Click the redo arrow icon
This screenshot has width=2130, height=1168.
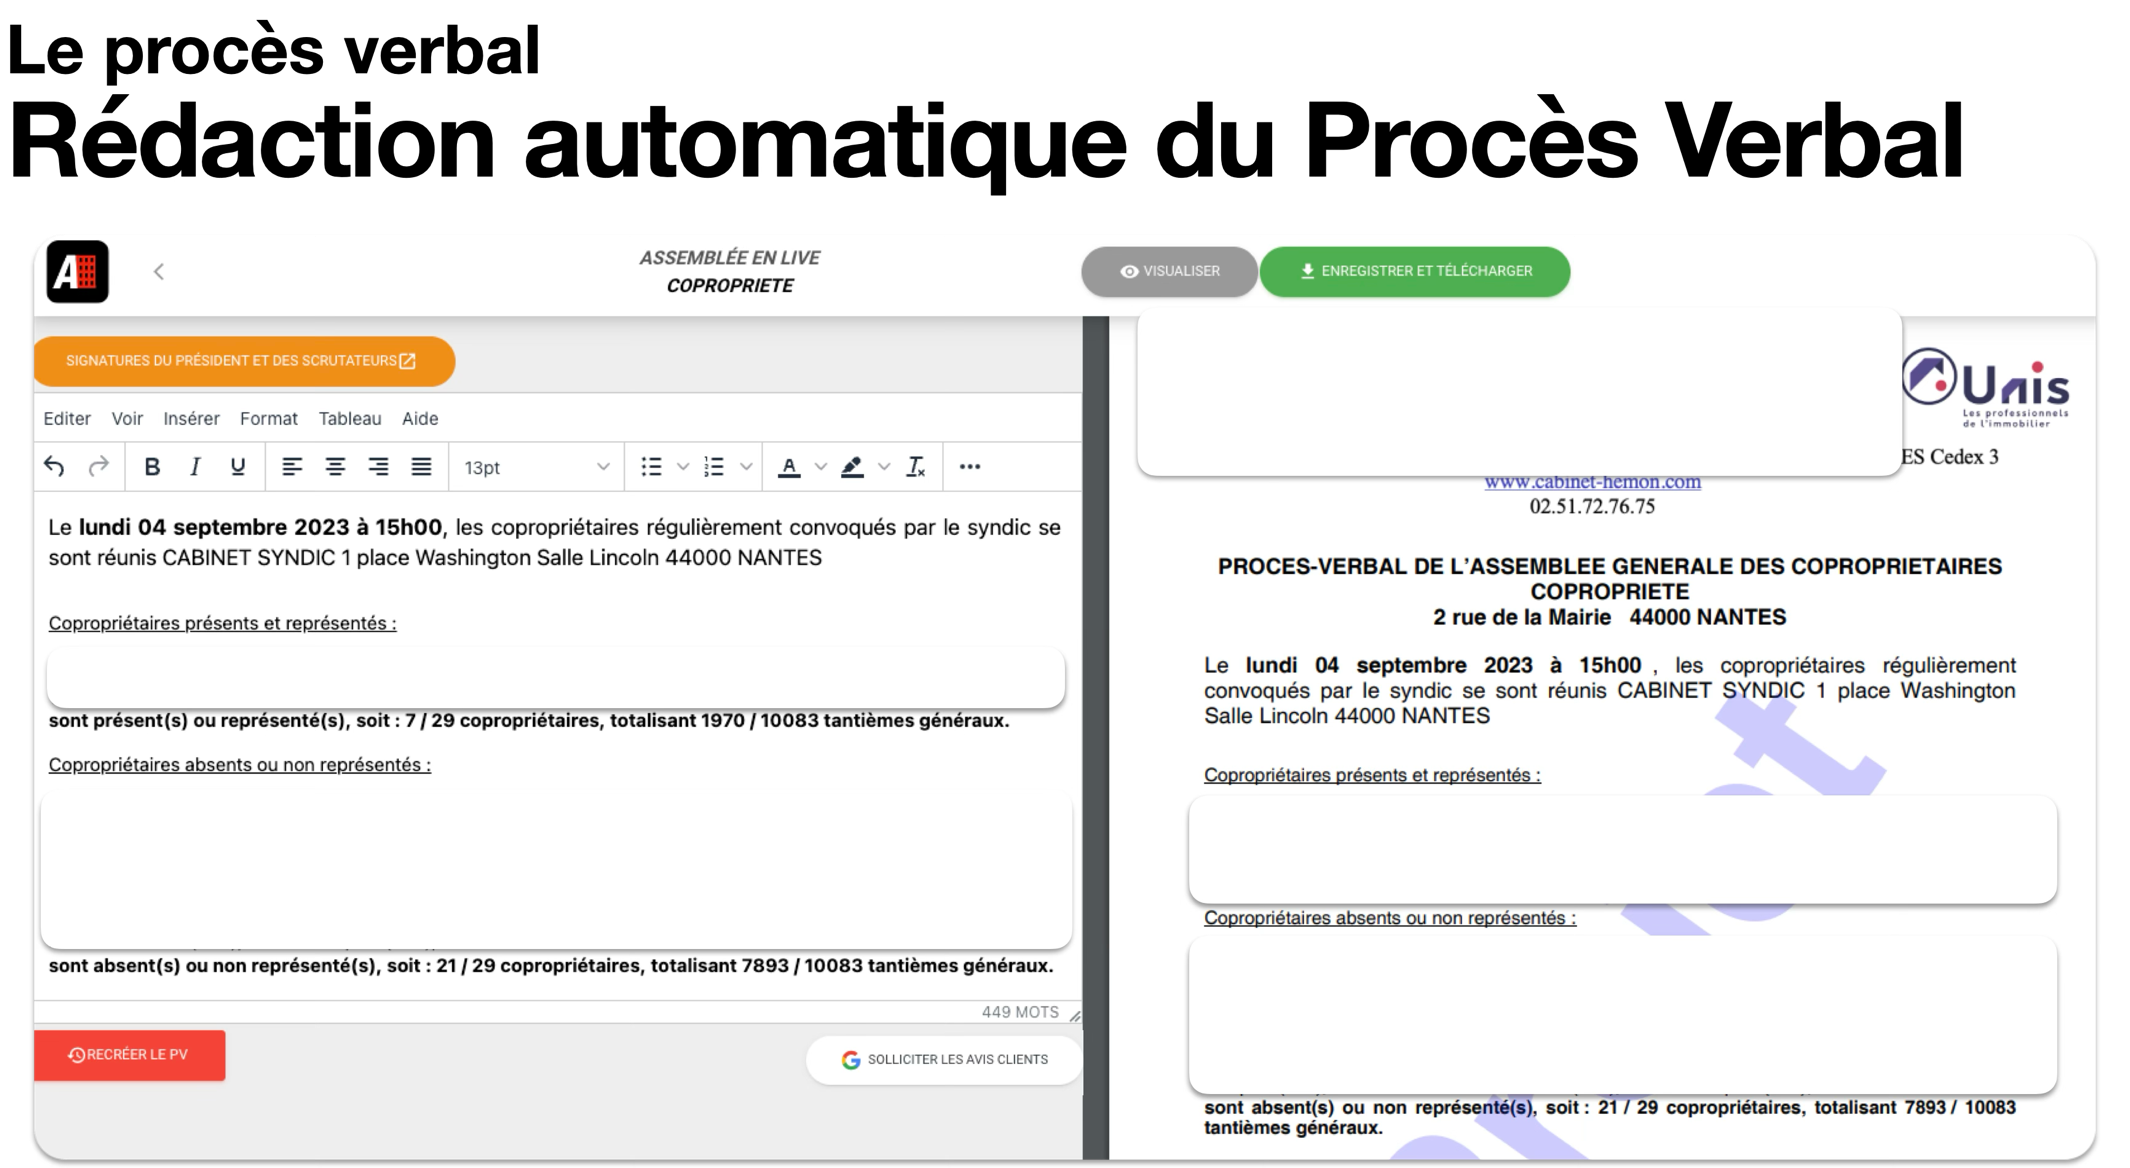click(x=98, y=467)
